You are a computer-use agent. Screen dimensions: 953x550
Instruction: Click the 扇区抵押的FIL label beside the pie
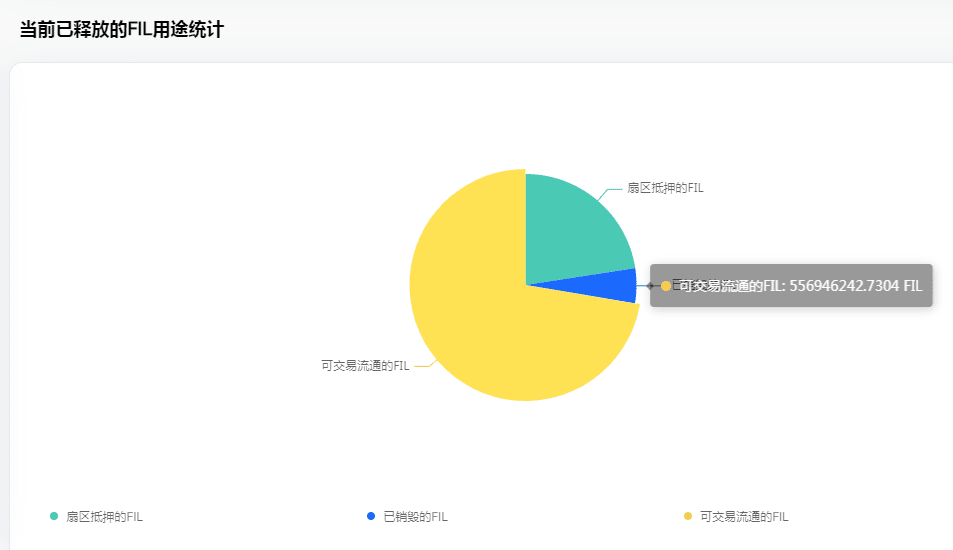(665, 188)
